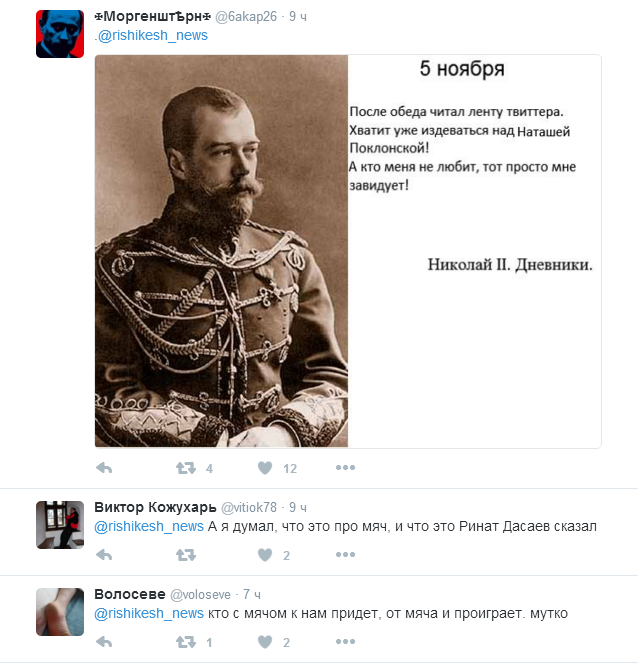Enlarge the Николай II diary image
Screen dimensions: 638x663
click(348, 251)
